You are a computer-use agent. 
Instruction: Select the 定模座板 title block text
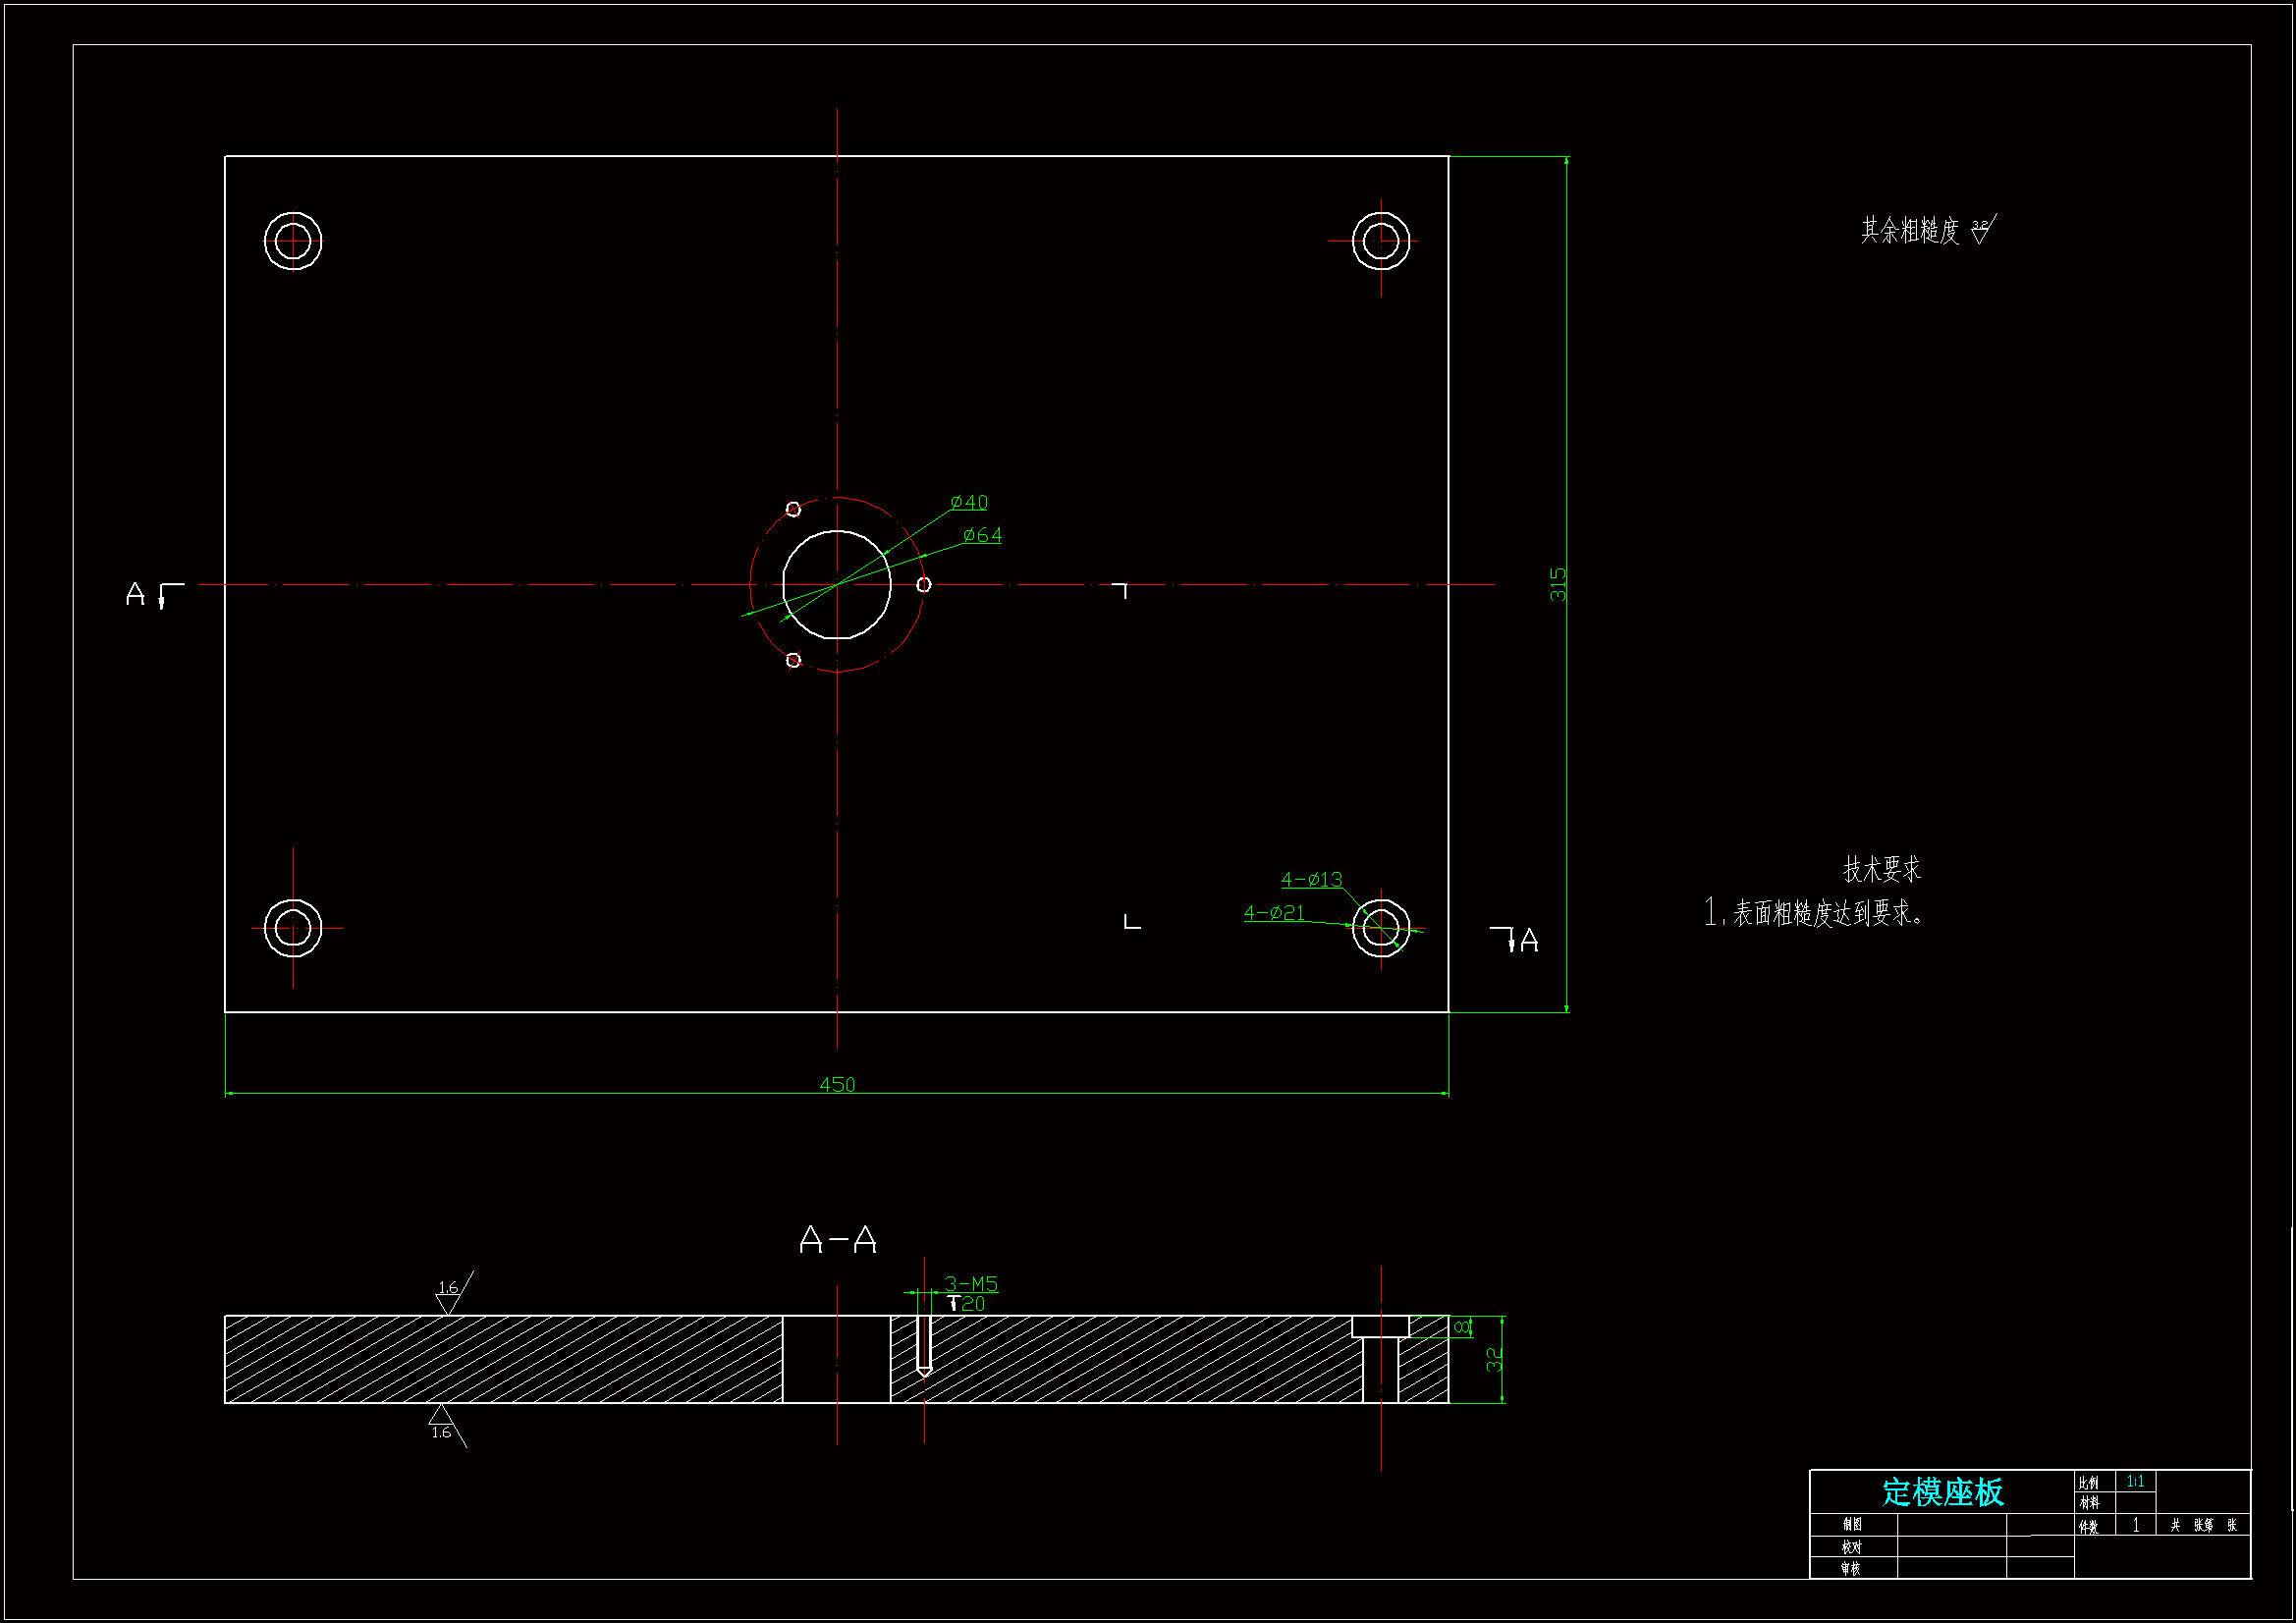tap(1942, 1492)
